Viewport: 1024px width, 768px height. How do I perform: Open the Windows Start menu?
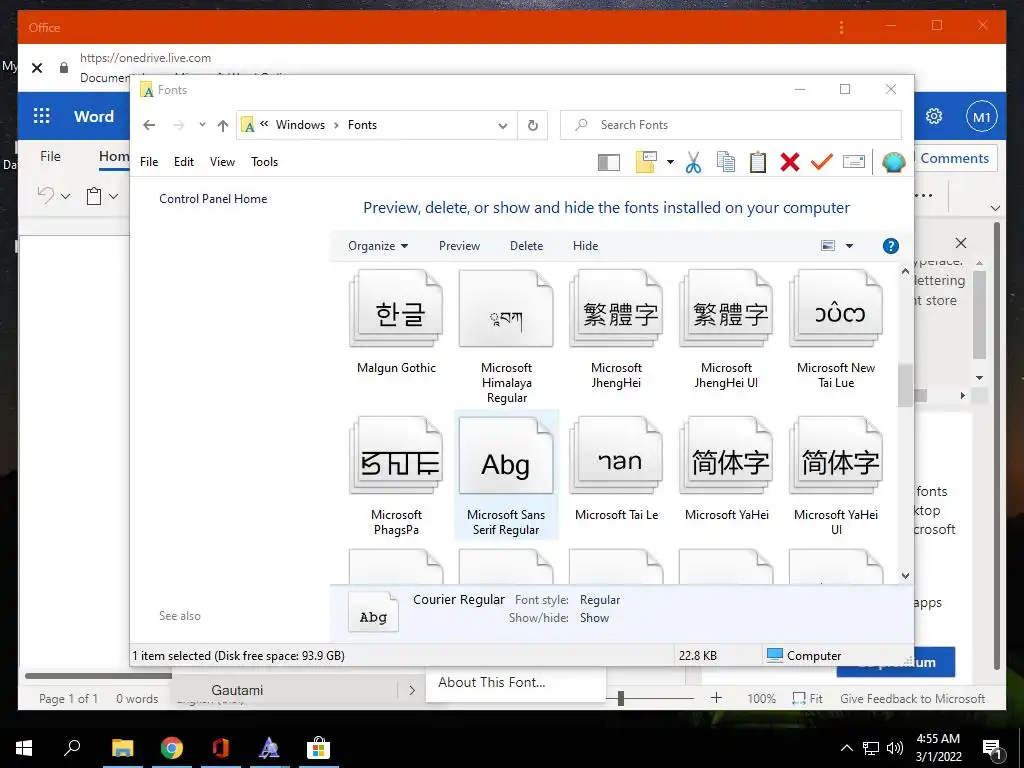point(24,748)
